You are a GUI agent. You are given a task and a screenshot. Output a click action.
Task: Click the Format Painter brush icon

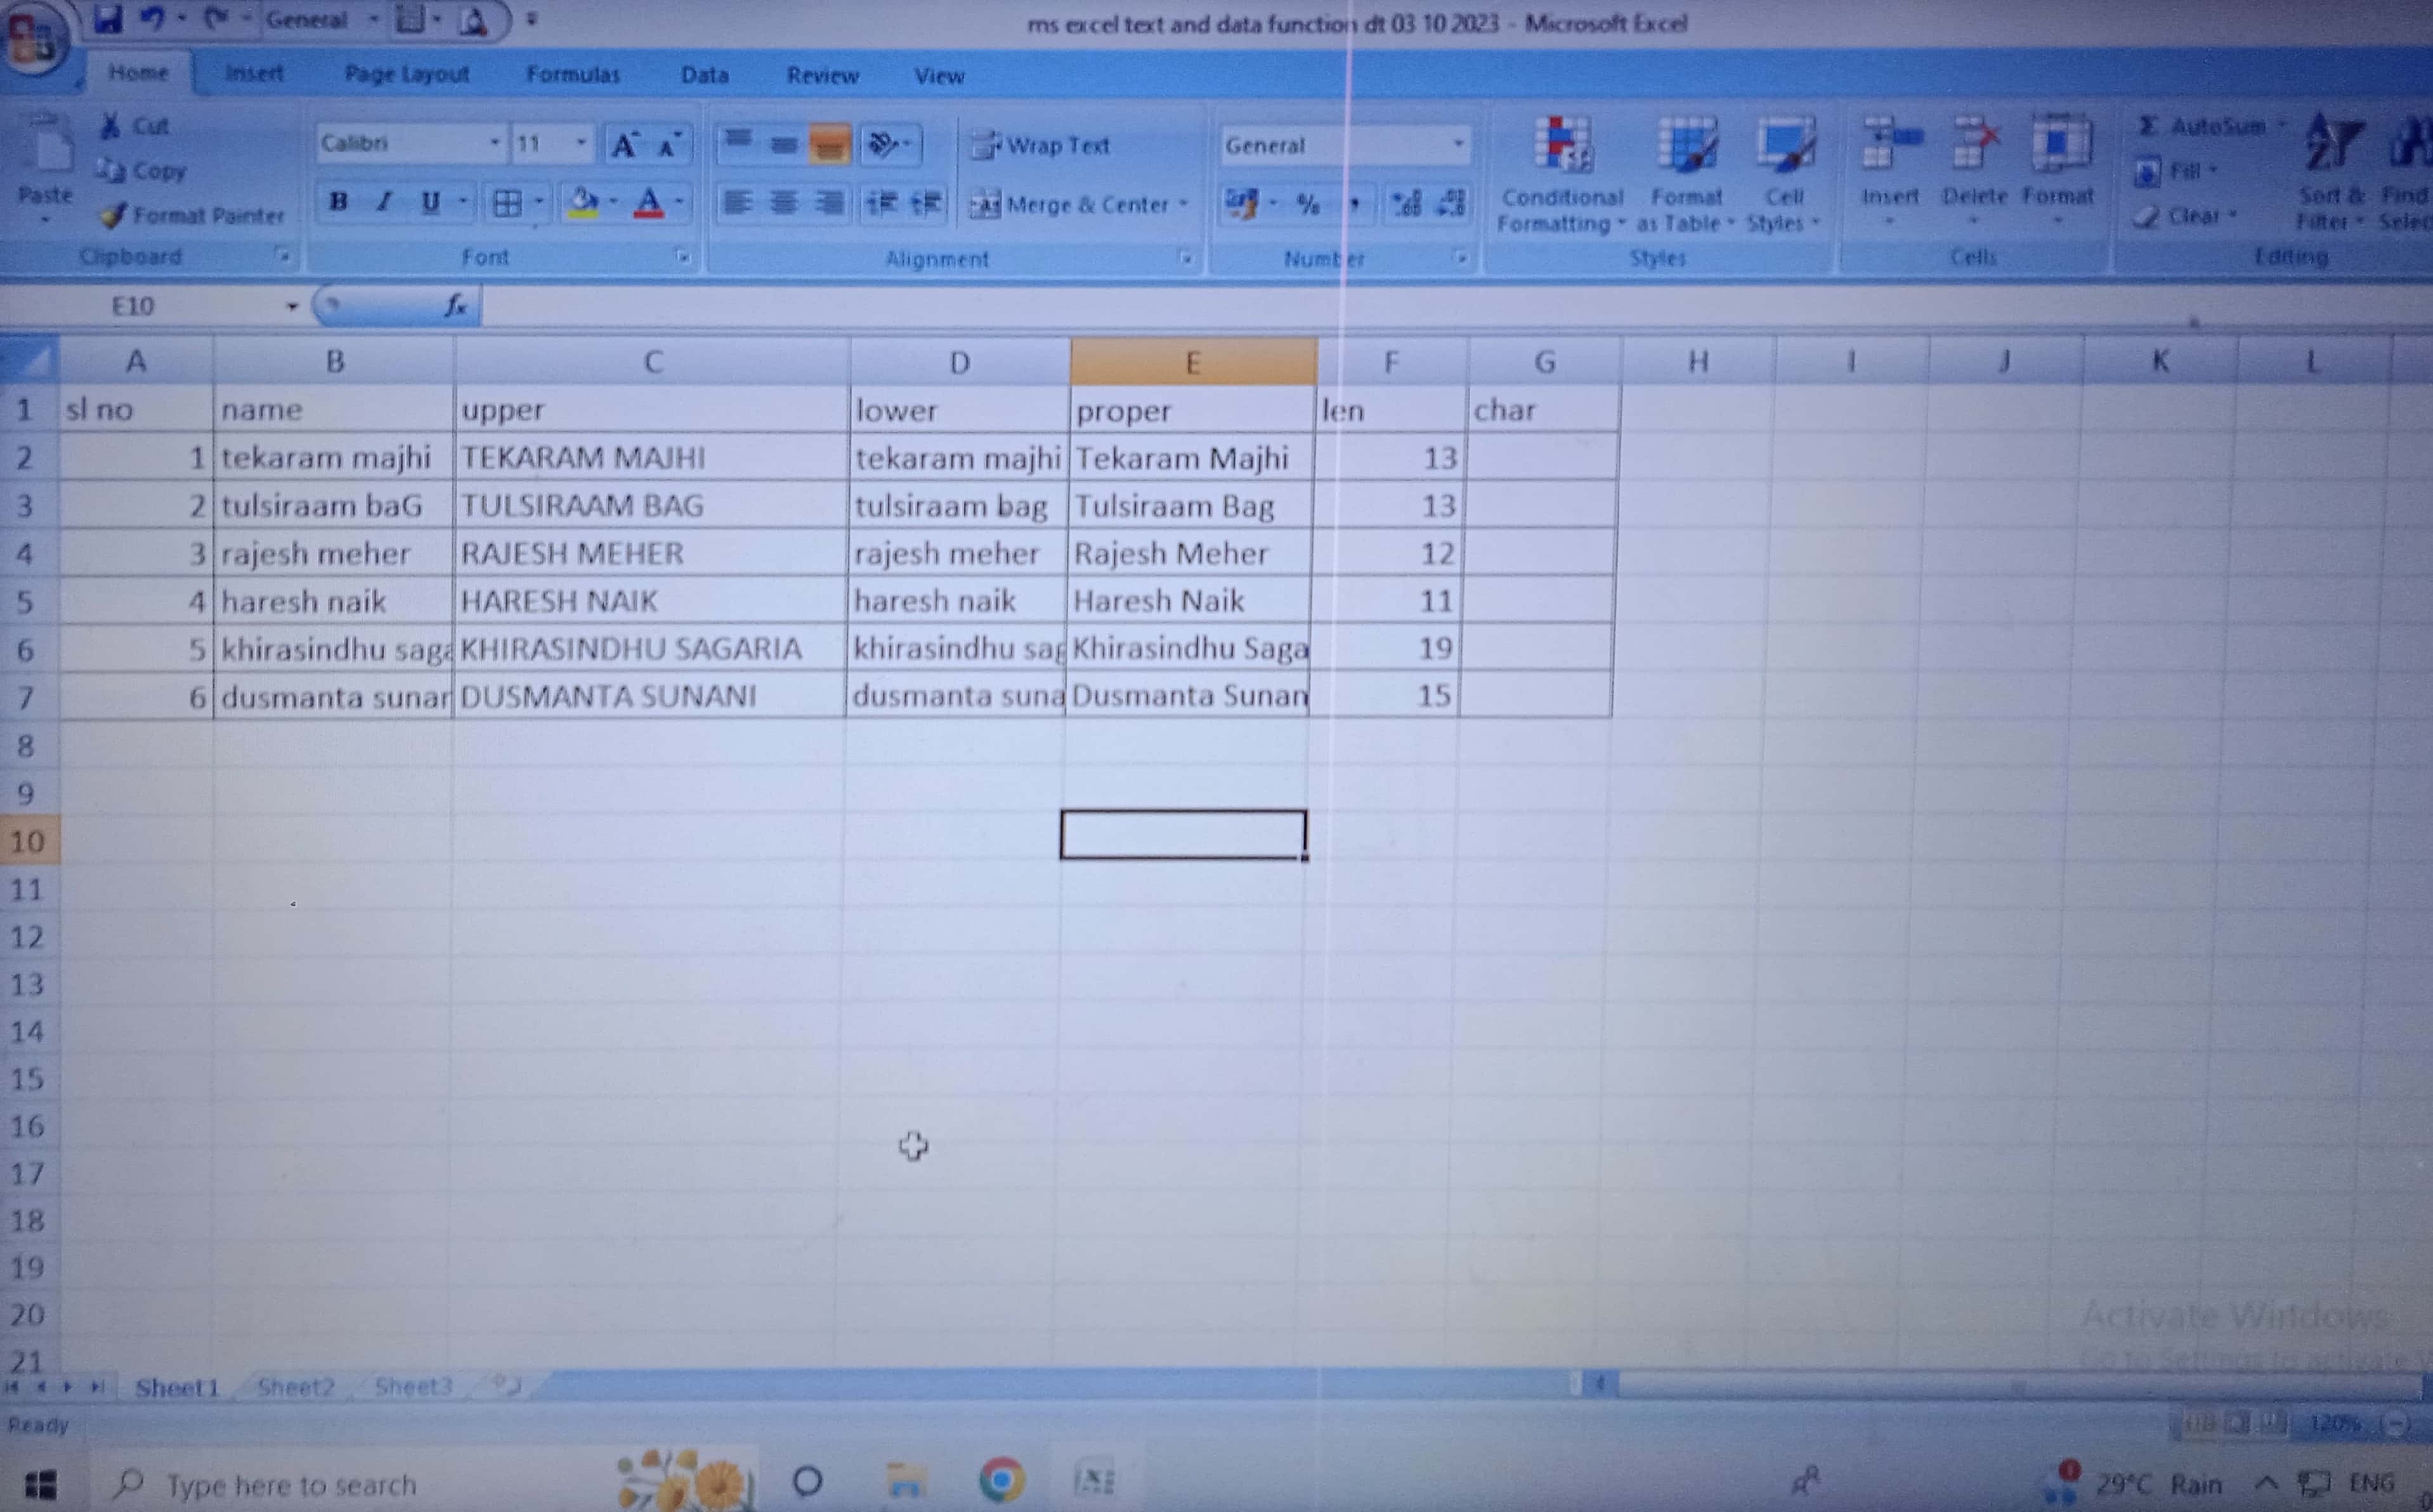(x=114, y=215)
